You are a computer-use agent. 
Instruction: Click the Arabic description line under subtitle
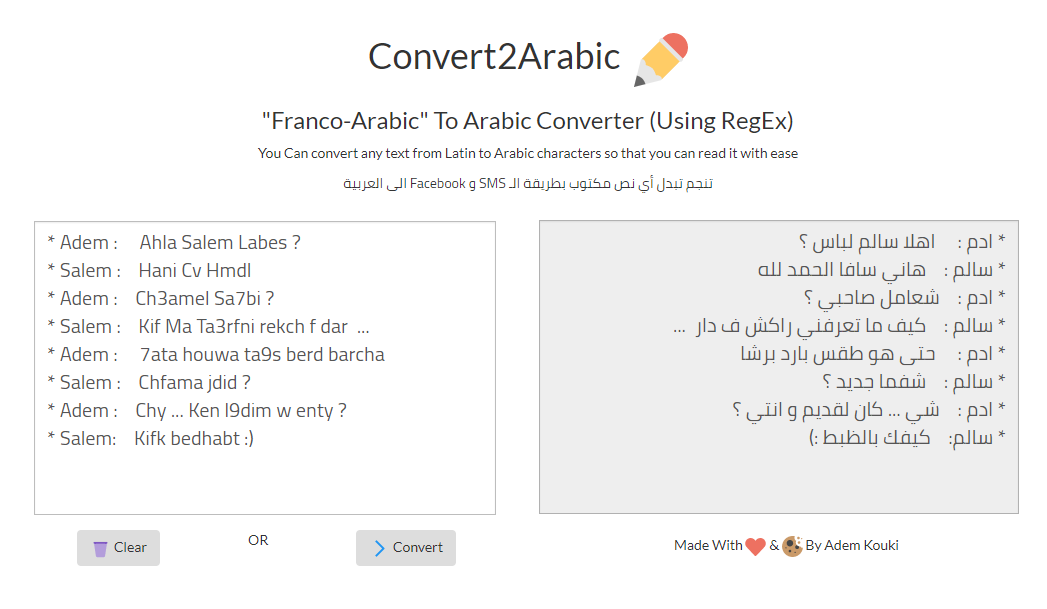(x=528, y=184)
